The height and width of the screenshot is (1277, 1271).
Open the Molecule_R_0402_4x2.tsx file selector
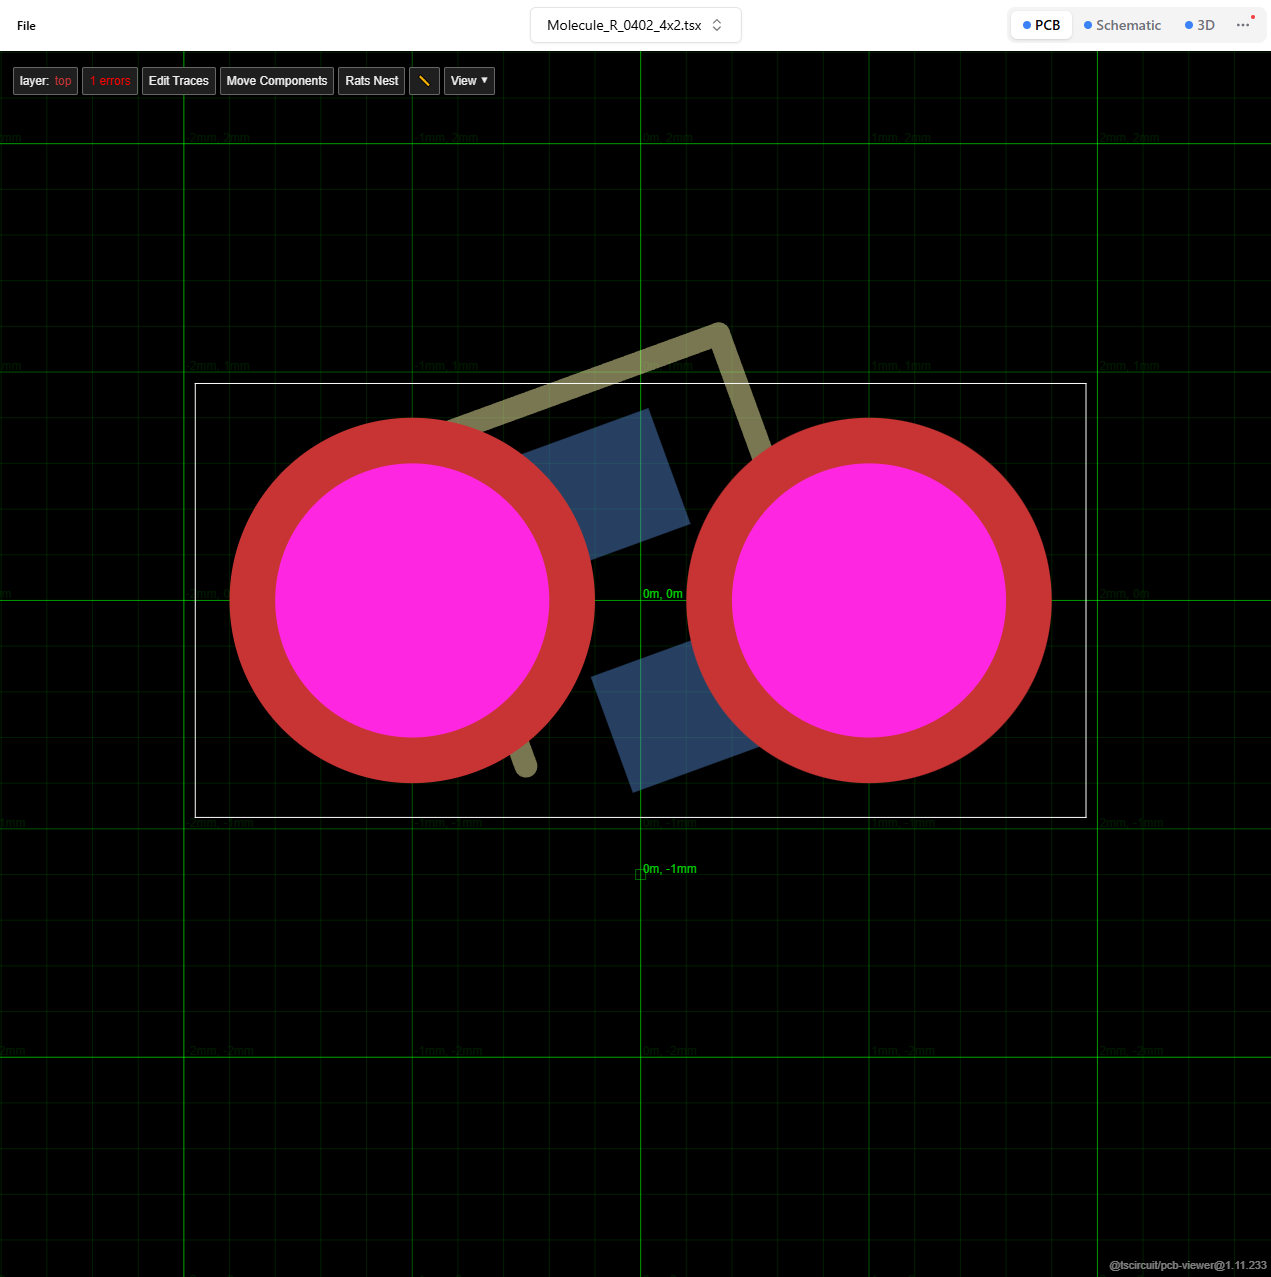636,25
